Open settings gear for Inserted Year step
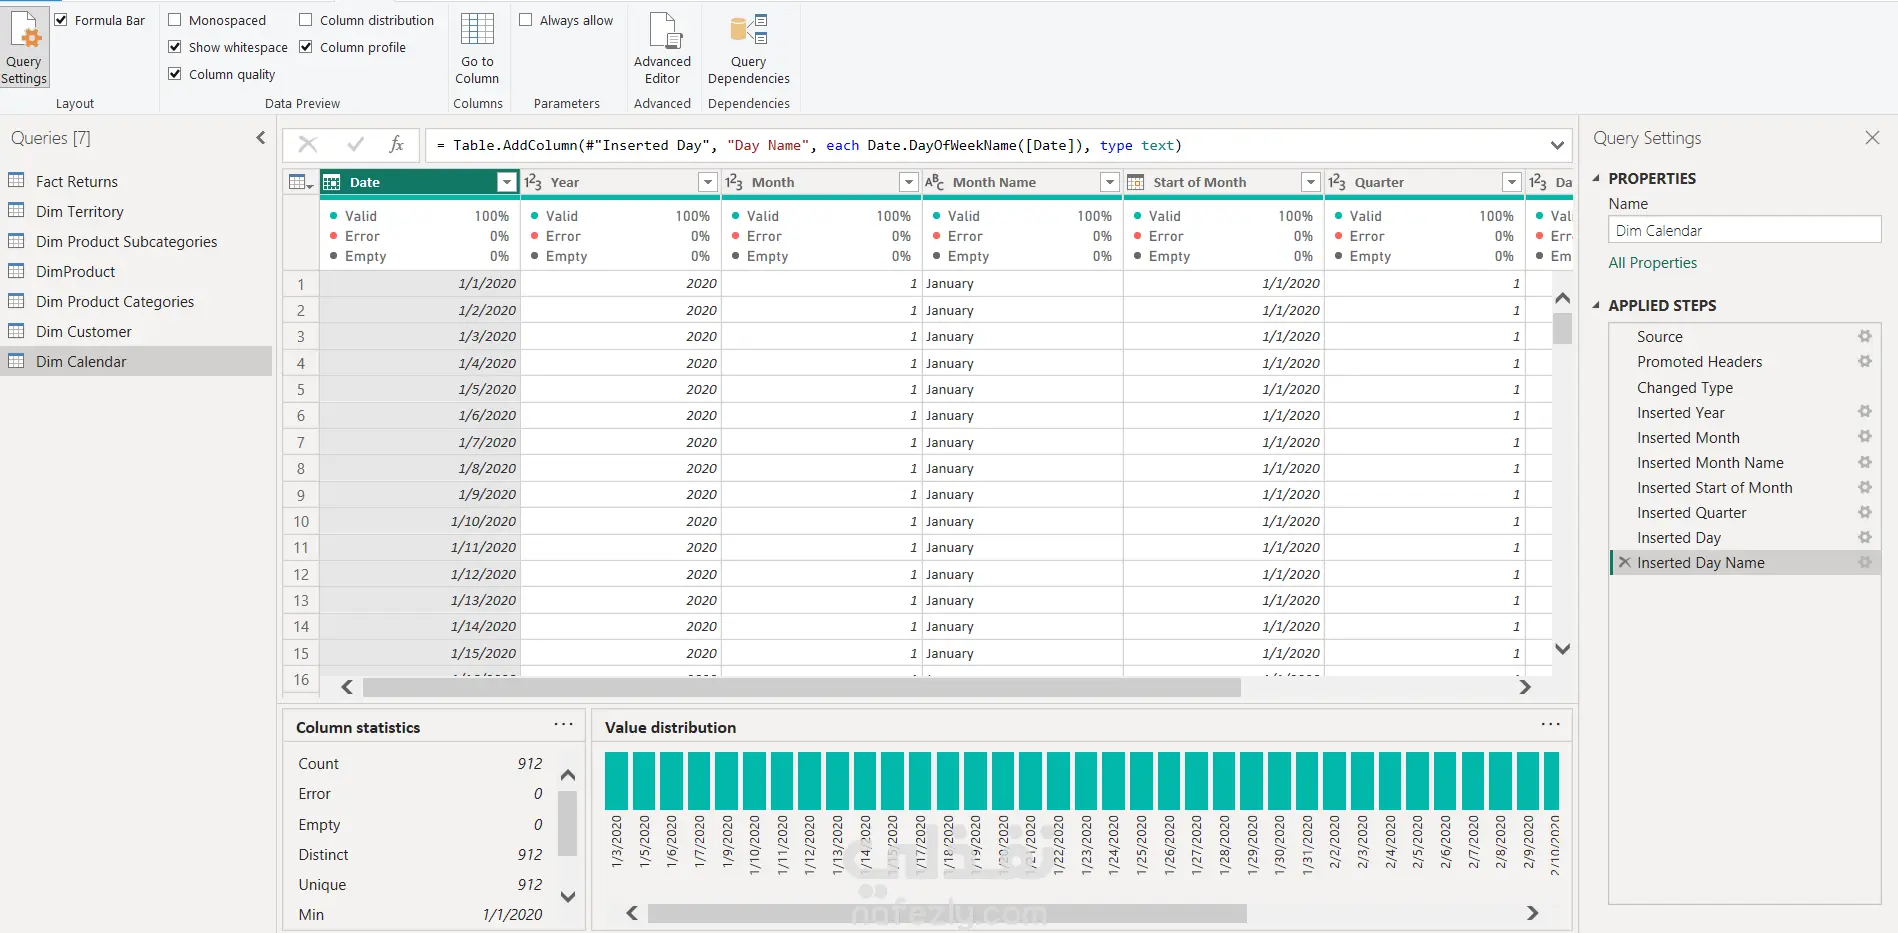Image resolution: width=1898 pixels, height=933 pixels. pyautogui.click(x=1865, y=411)
